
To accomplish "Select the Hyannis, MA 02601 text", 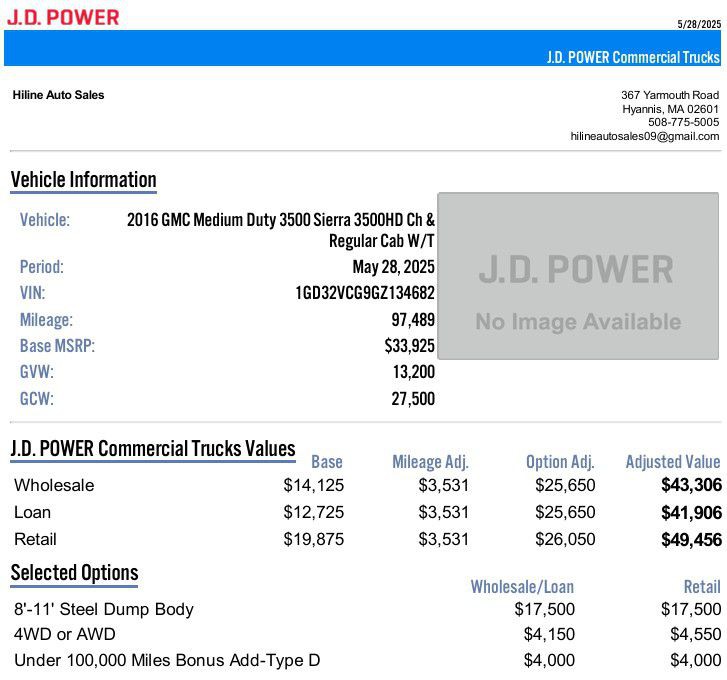I will tap(670, 109).
